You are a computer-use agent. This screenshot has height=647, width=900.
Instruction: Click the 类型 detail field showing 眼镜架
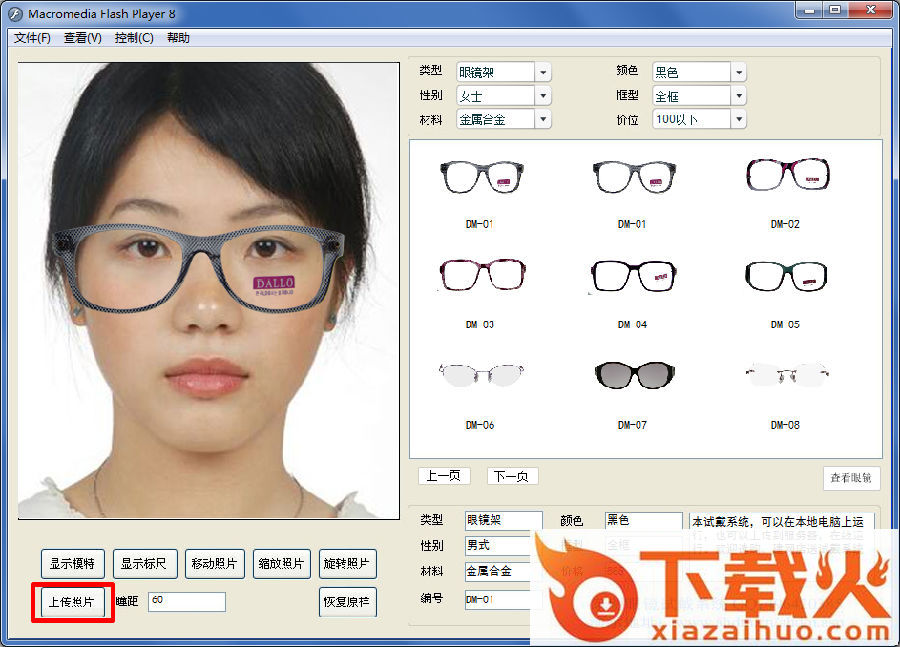point(503,520)
